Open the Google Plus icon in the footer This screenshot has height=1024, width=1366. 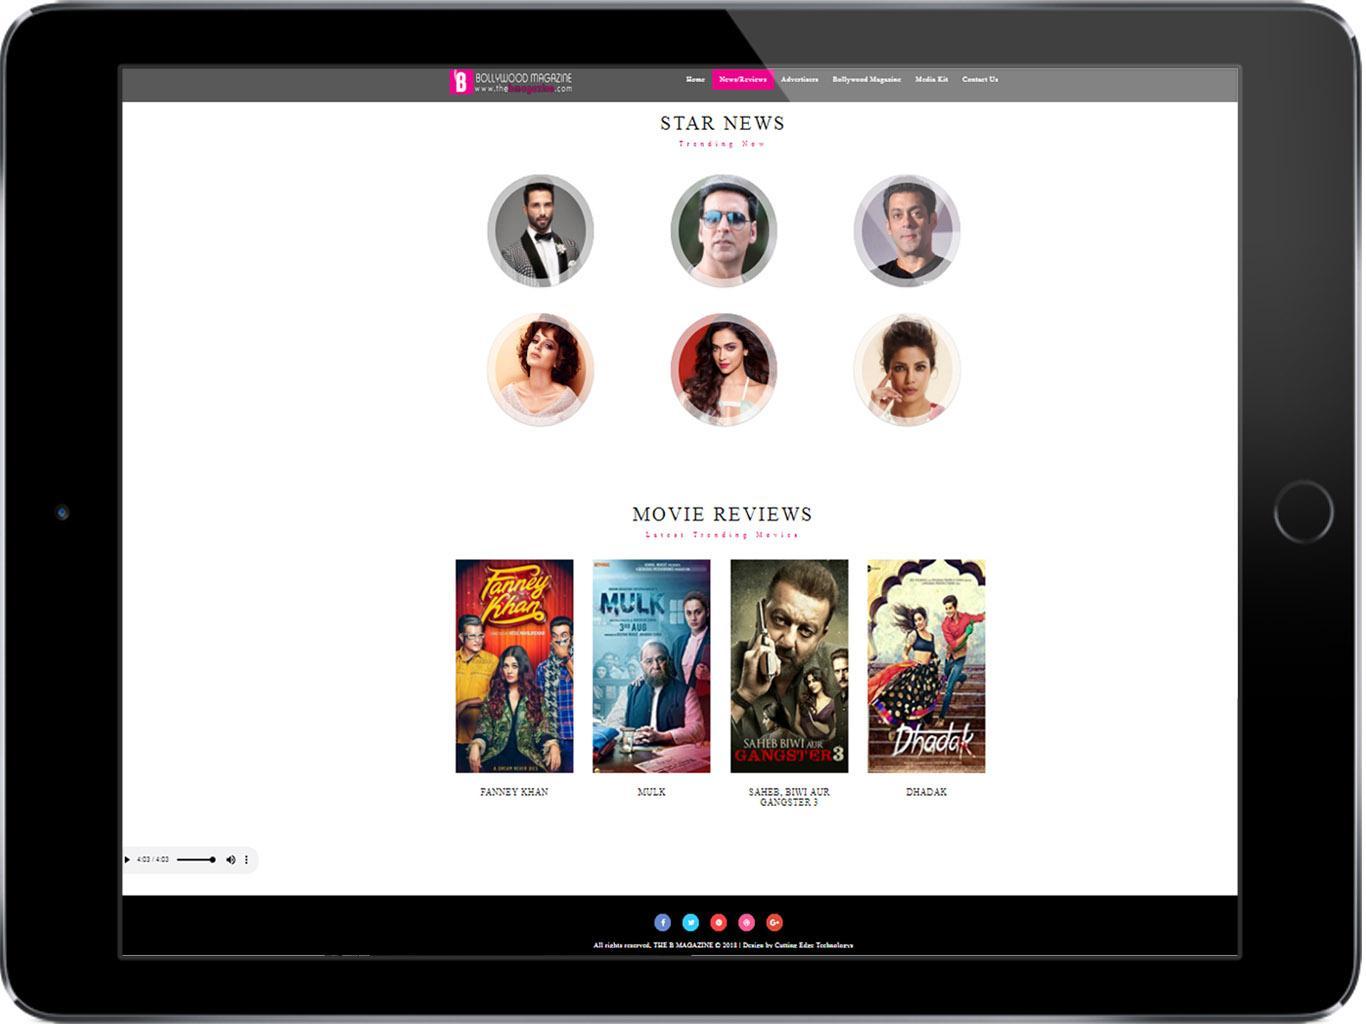point(774,922)
